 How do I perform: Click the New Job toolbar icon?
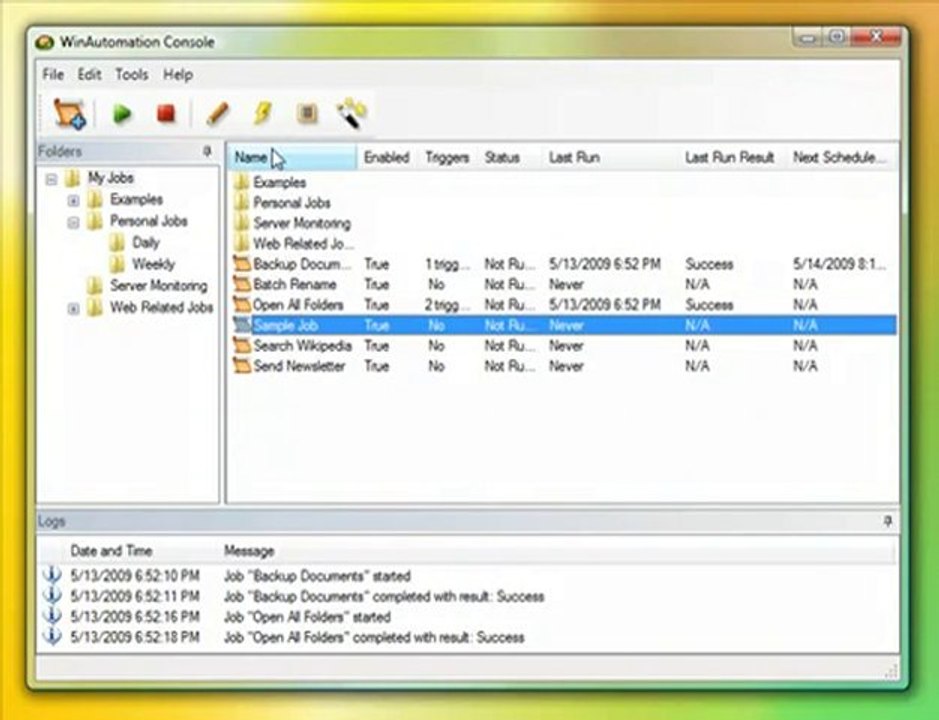pos(69,113)
